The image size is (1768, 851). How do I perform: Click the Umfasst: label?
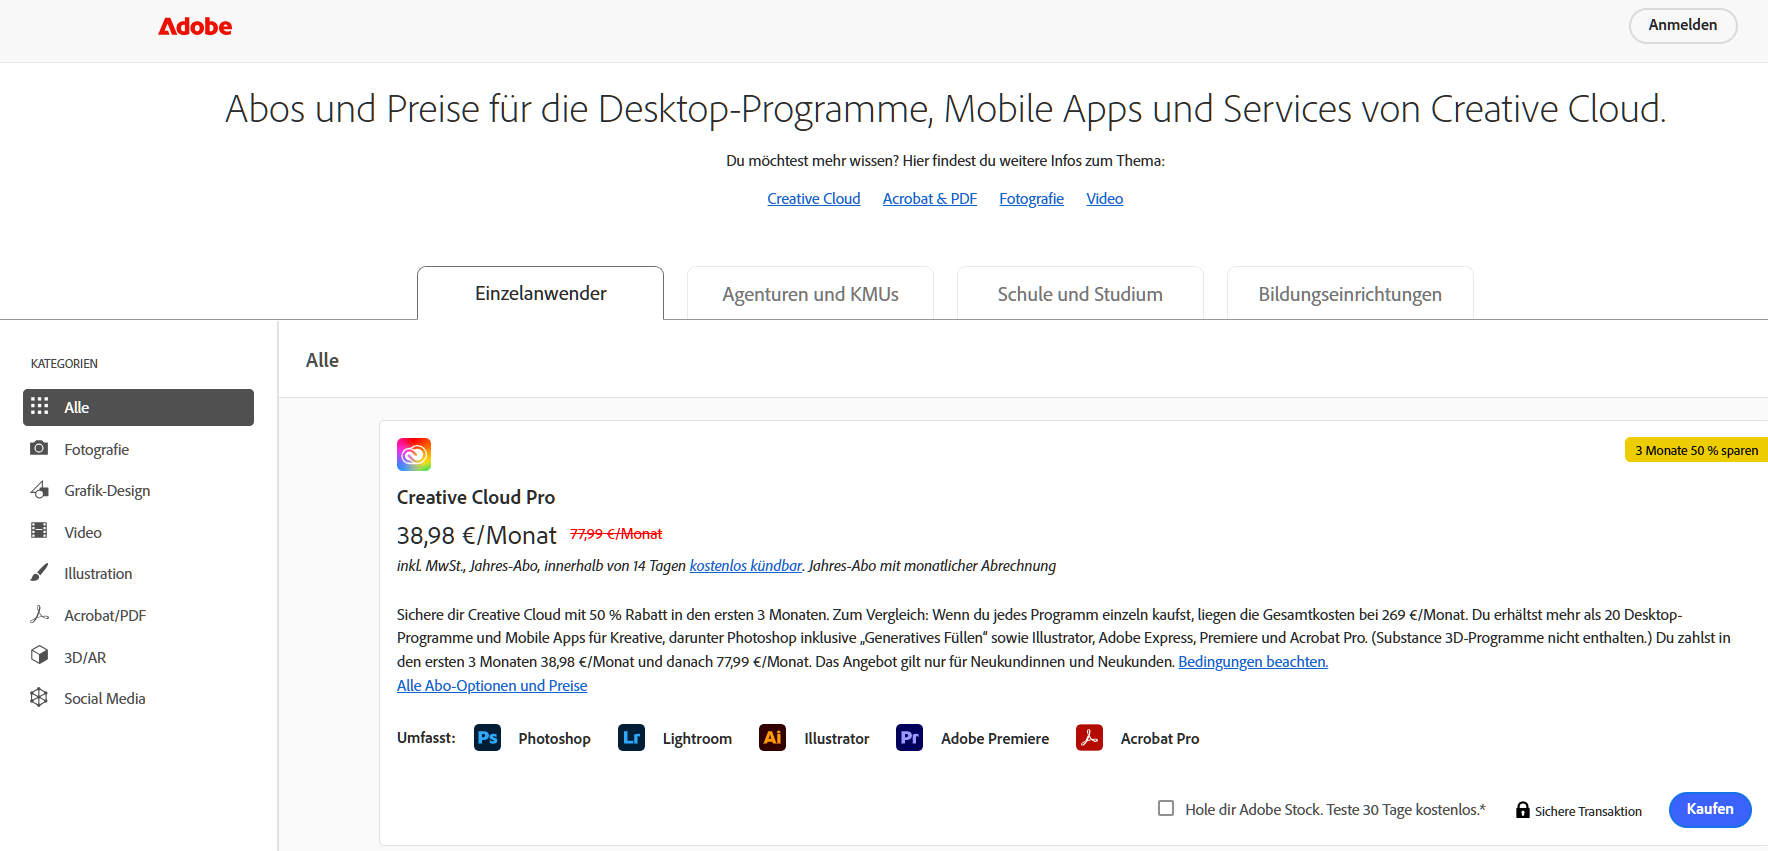tap(426, 738)
